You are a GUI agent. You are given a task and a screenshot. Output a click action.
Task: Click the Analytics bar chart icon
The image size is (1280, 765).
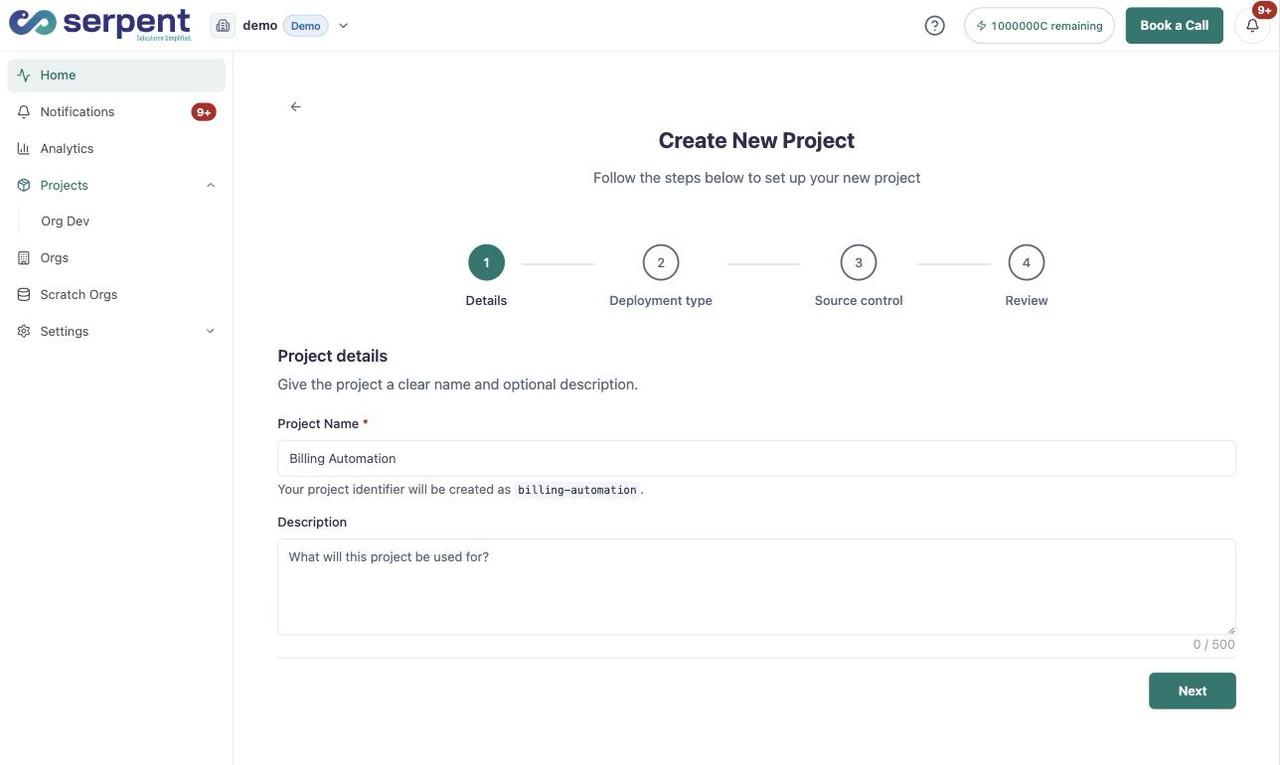click(x=24, y=148)
